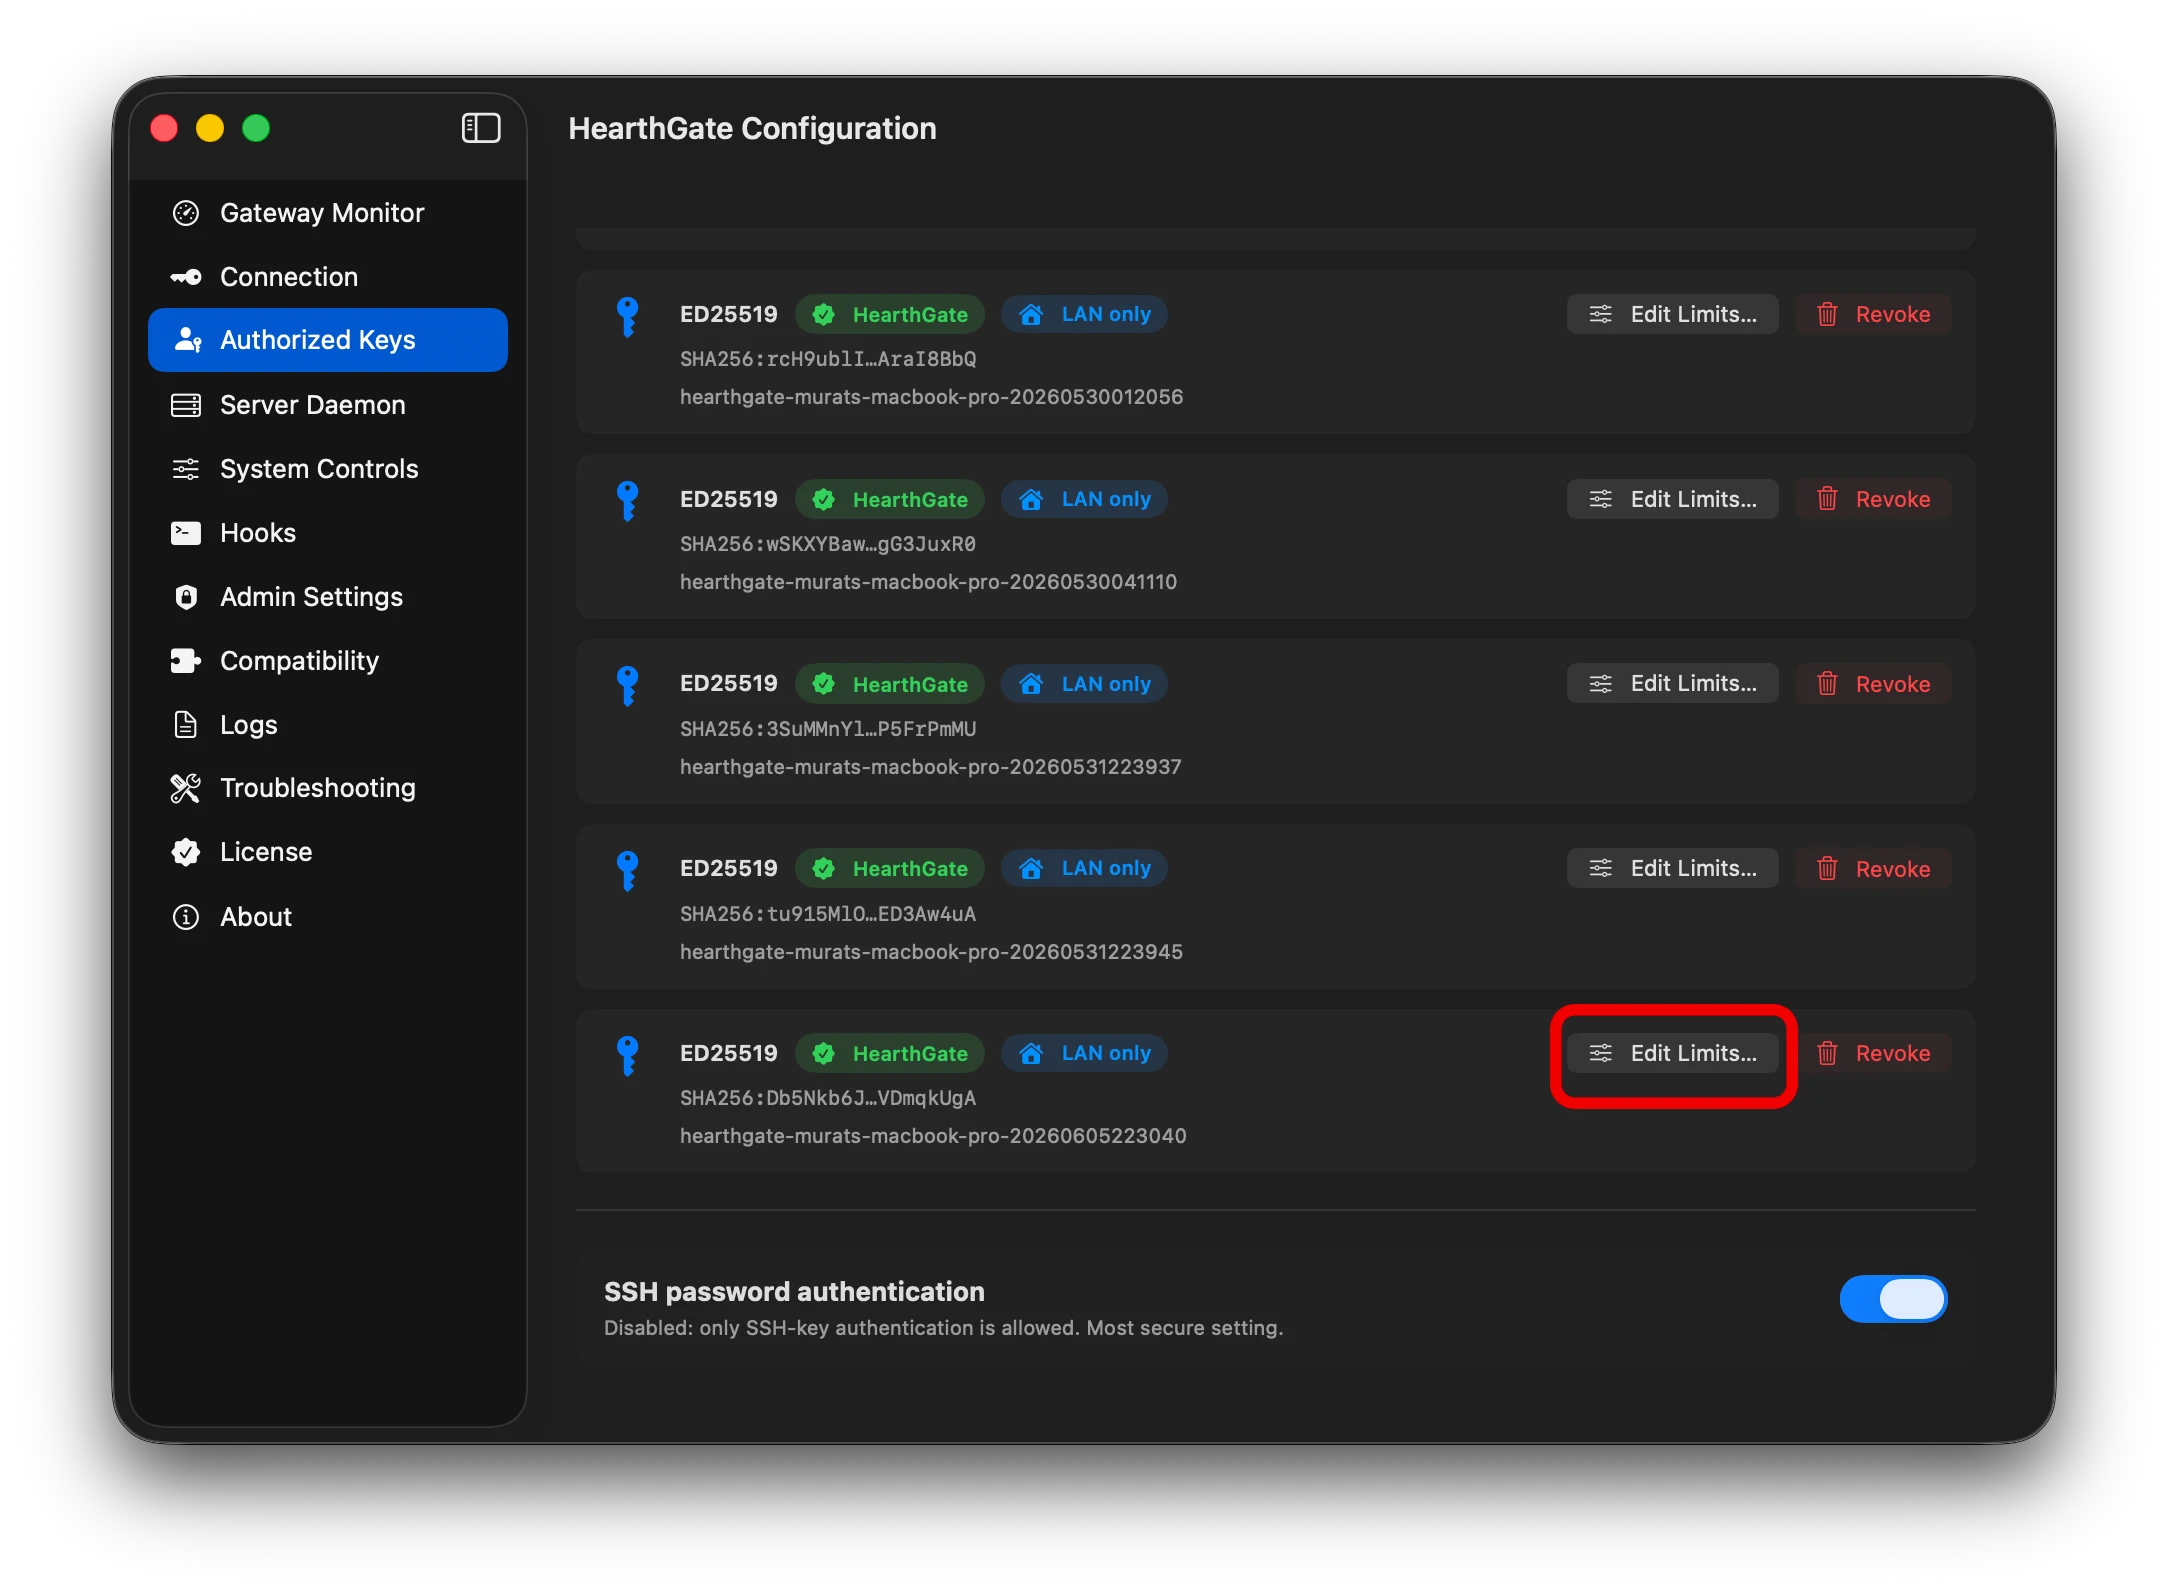Viewport: 2168px width, 1592px height.
Task: Click key icon of SHA256:rcH9ublI entry
Action: (x=628, y=317)
